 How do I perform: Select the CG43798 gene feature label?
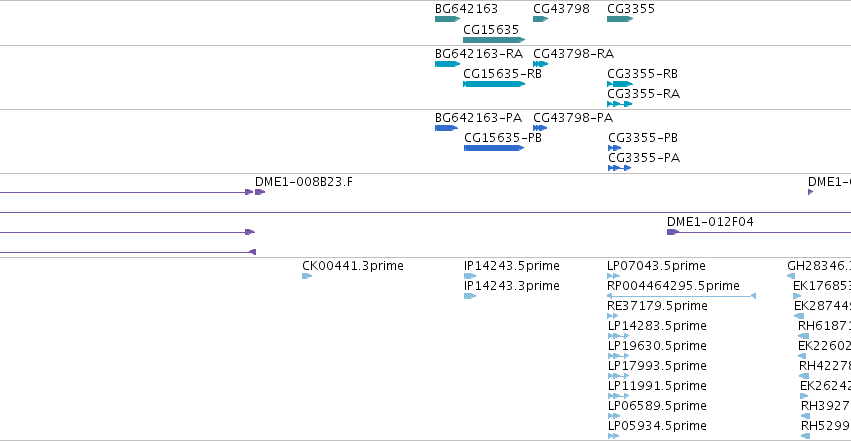click(561, 9)
